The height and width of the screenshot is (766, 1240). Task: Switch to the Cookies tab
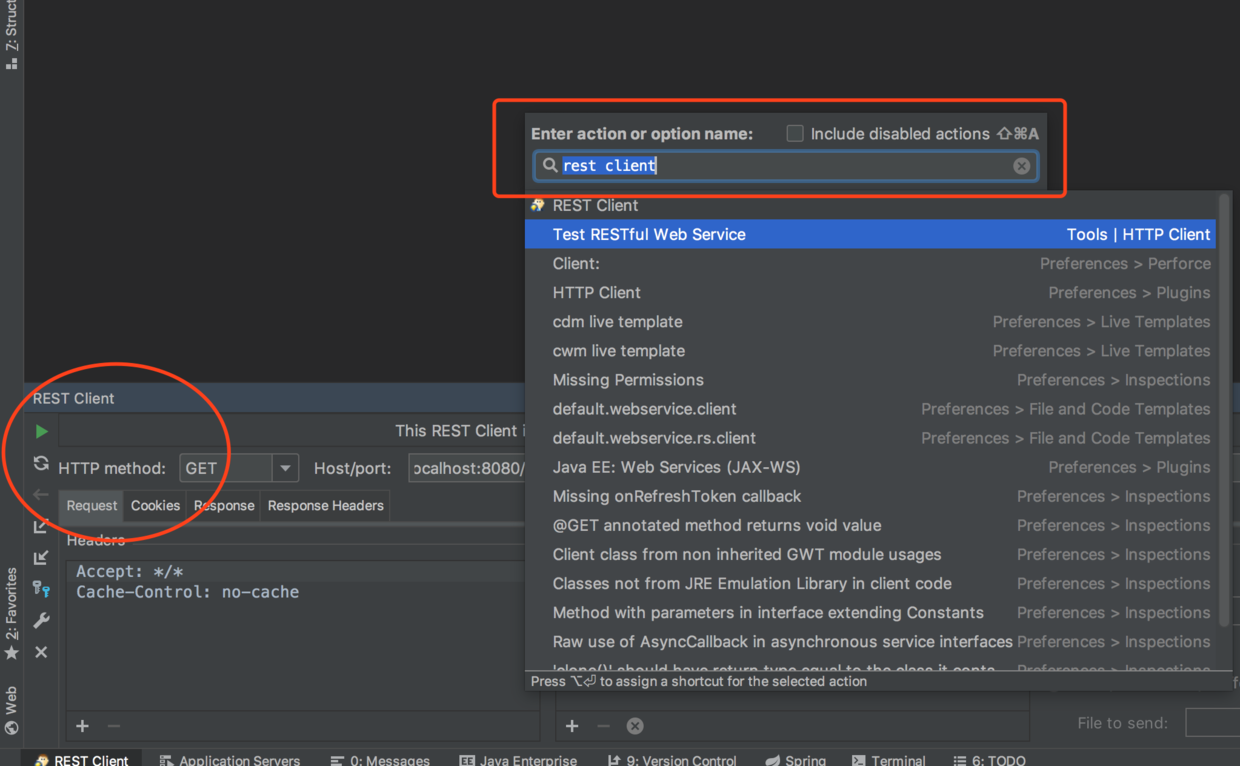(155, 505)
